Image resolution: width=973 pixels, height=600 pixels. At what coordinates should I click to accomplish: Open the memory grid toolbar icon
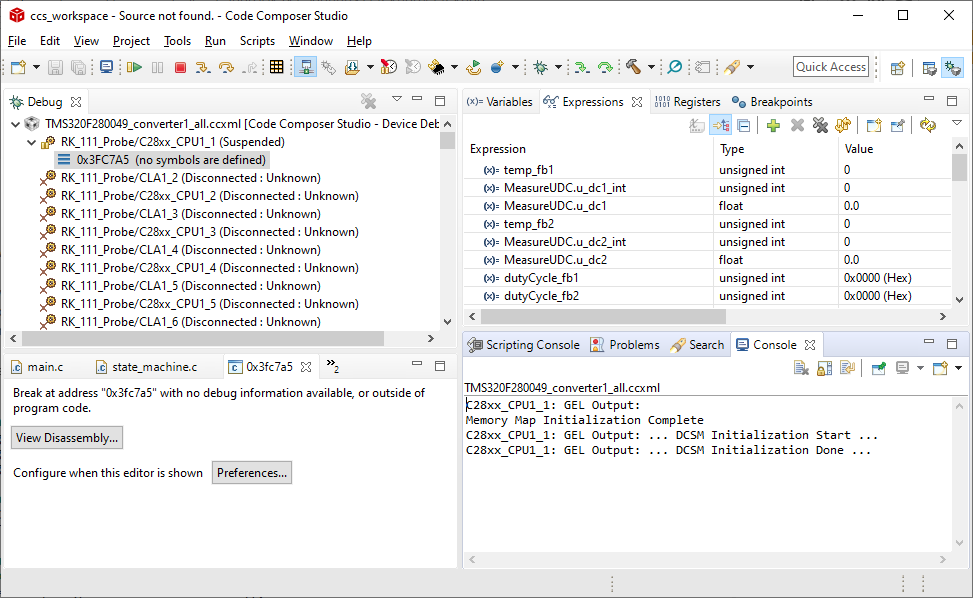(277, 67)
